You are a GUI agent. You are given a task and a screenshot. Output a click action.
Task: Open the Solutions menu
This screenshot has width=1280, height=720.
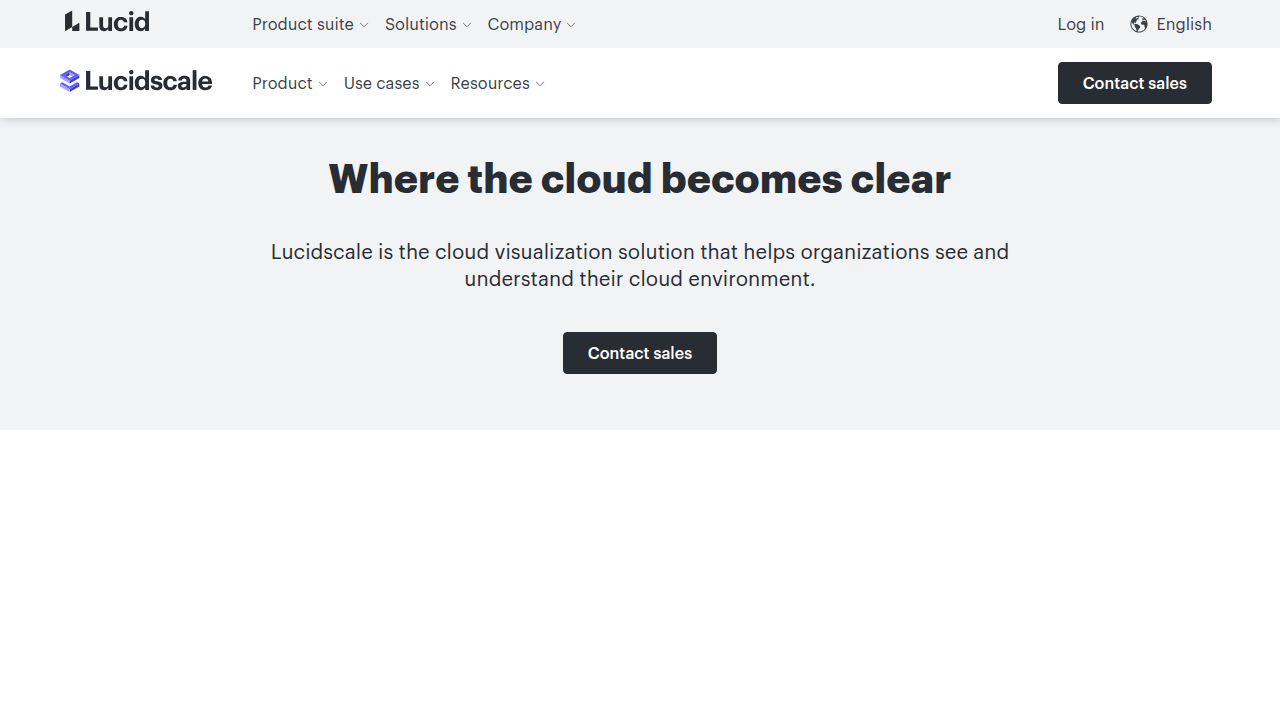pos(428,24)
